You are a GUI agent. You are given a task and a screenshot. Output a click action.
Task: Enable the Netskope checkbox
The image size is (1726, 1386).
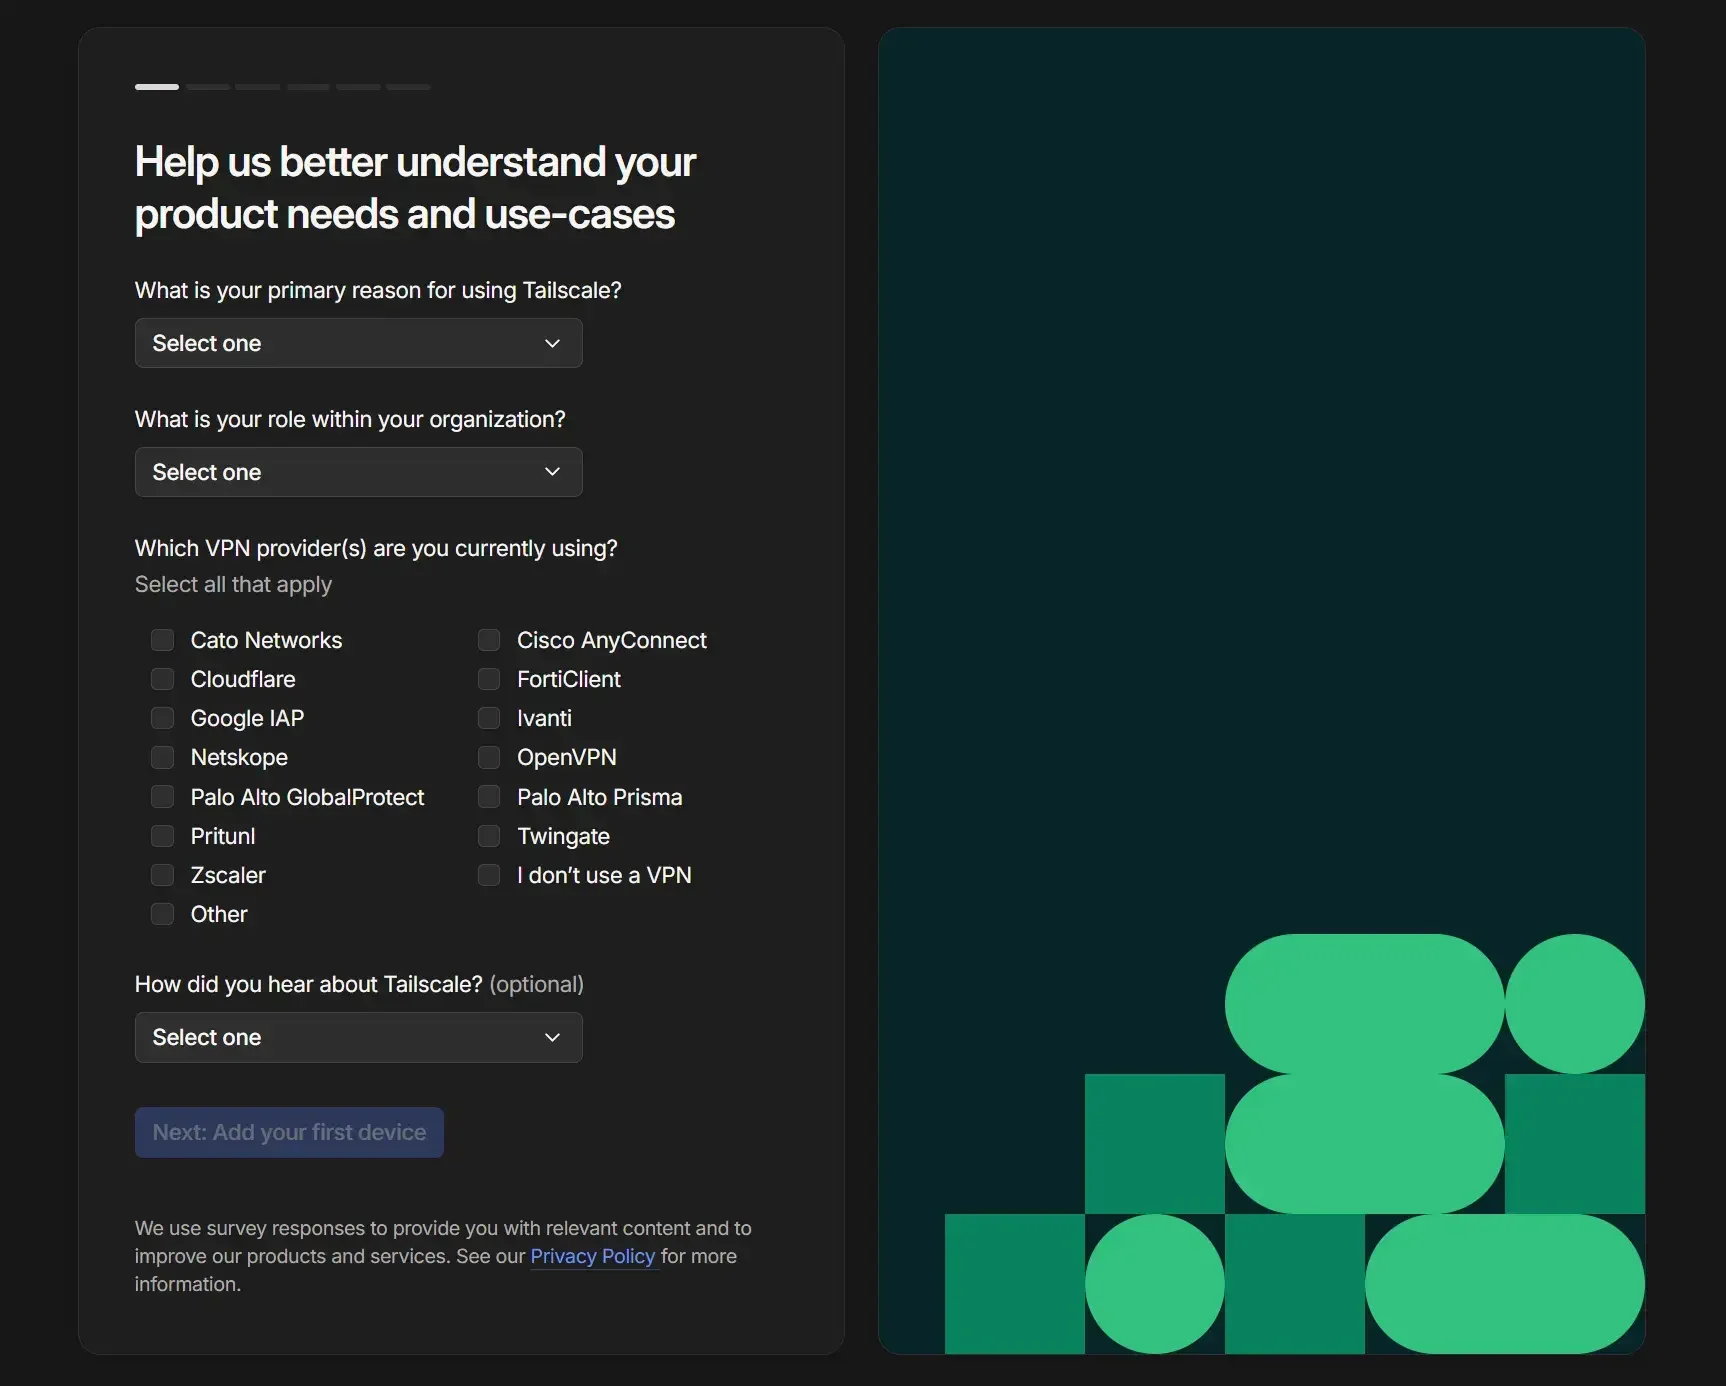(x=162, y=757)
